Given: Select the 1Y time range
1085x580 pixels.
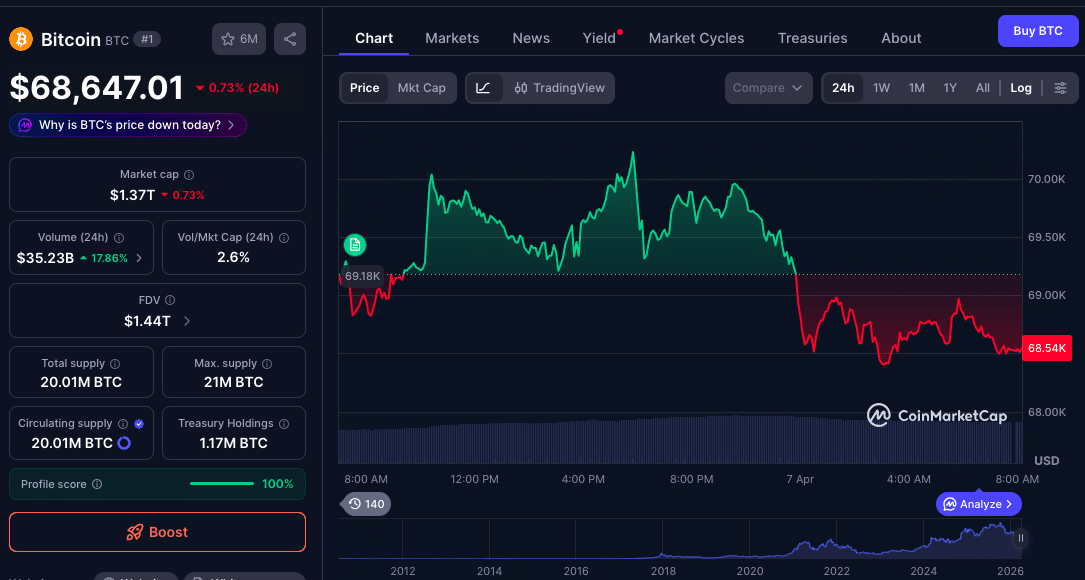Looking at the screenshot, I should point(950,88).
